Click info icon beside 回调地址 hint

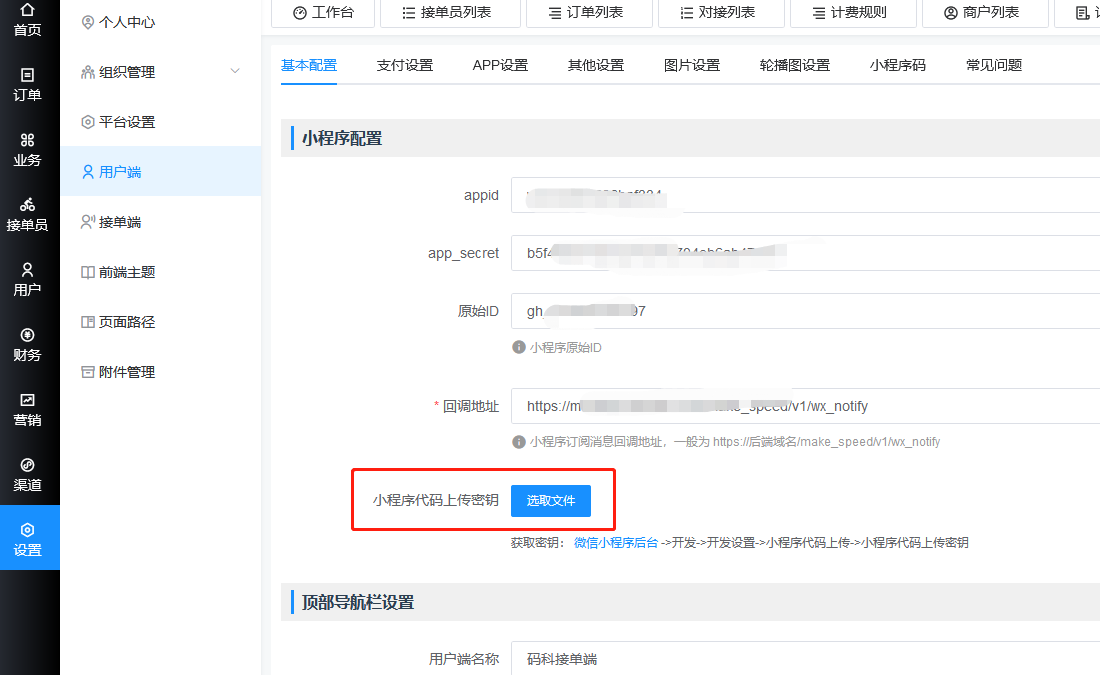coord(519,441)
